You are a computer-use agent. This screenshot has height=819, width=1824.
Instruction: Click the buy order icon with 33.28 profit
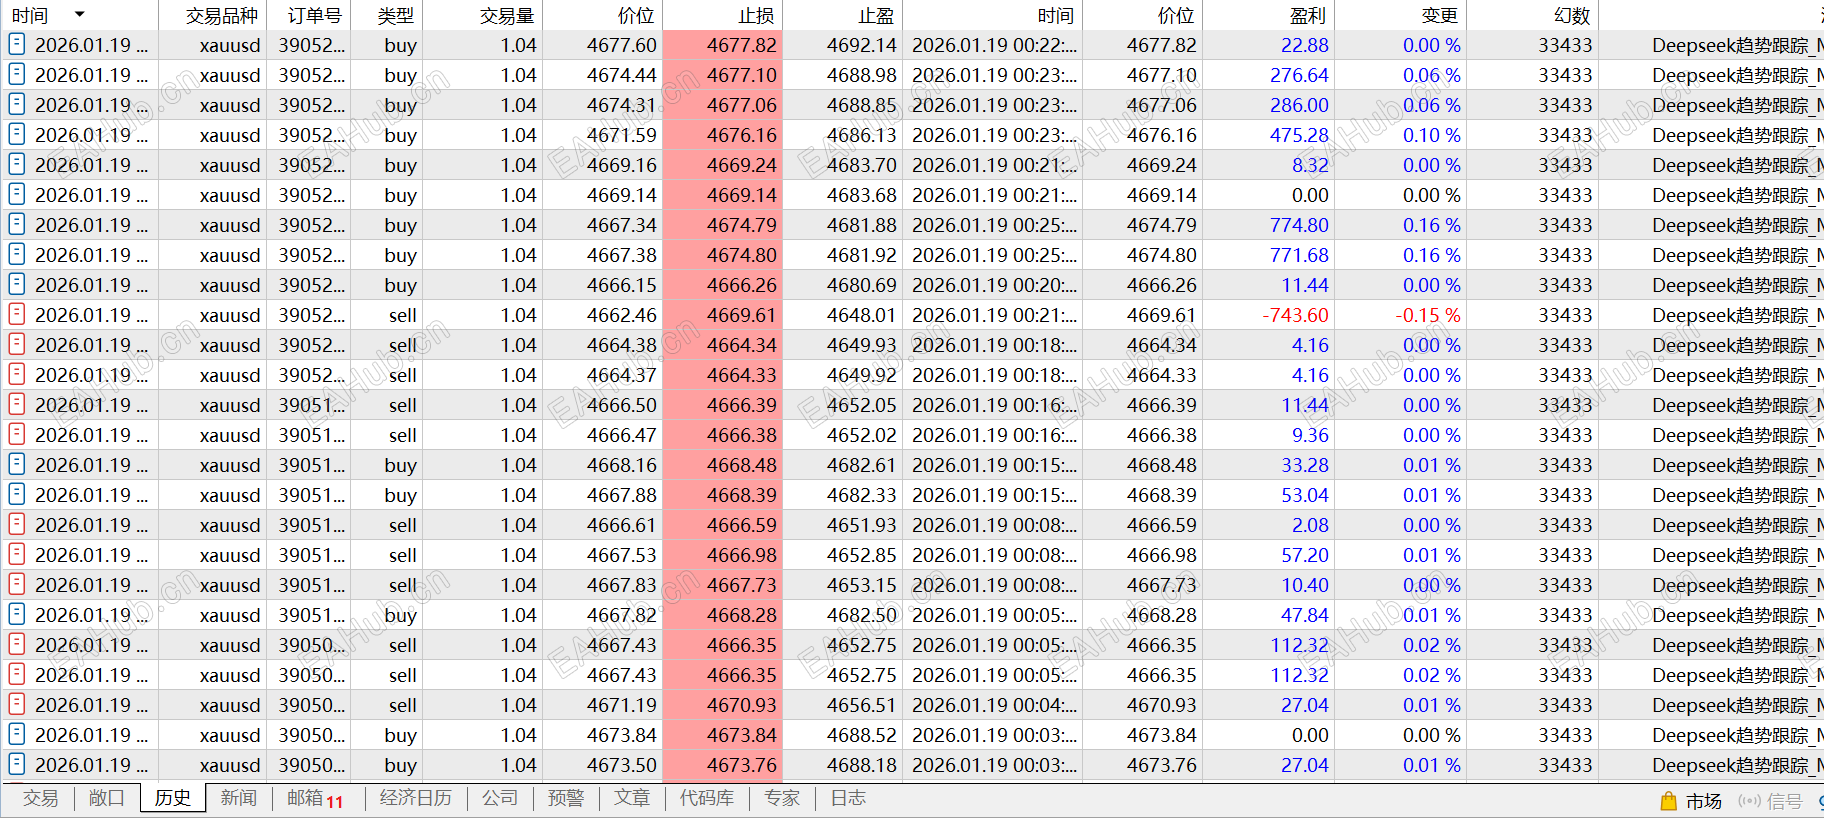point(16,464)
